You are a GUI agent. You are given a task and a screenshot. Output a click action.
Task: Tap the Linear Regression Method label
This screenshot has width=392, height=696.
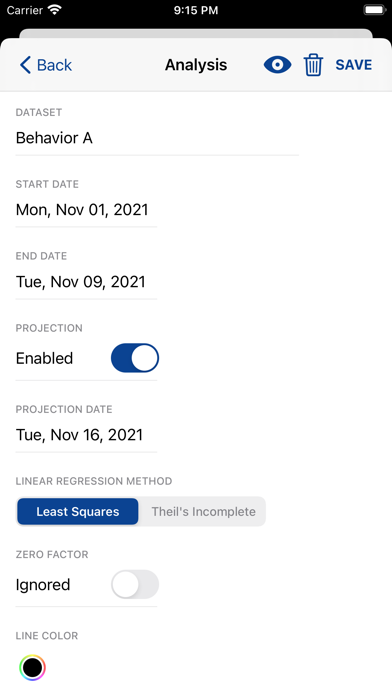click(94, 481)
